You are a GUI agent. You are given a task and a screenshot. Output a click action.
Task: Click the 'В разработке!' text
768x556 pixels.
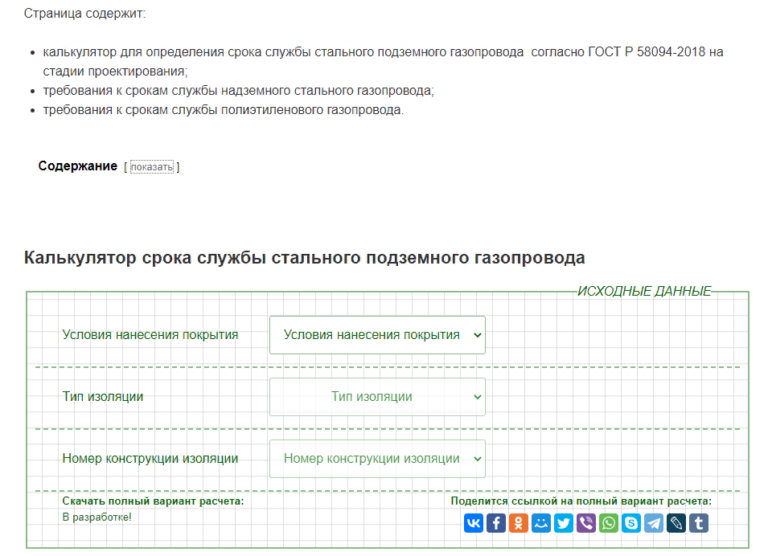(x=97, y=517)
